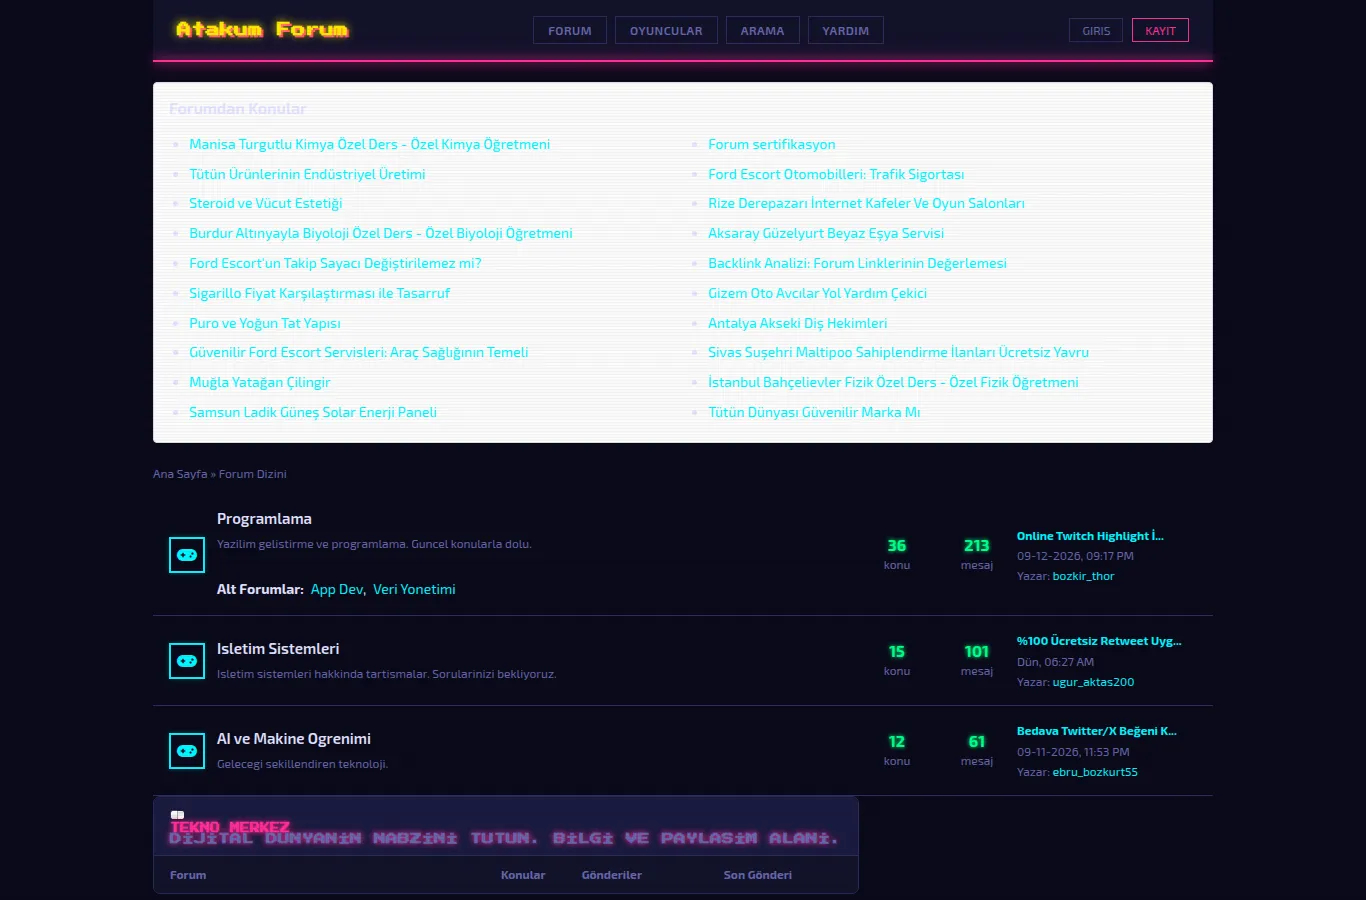Viewport: 1366px width, 900px height.
Task: Go to the ARAMA page
Action: (x=762, y=31)
